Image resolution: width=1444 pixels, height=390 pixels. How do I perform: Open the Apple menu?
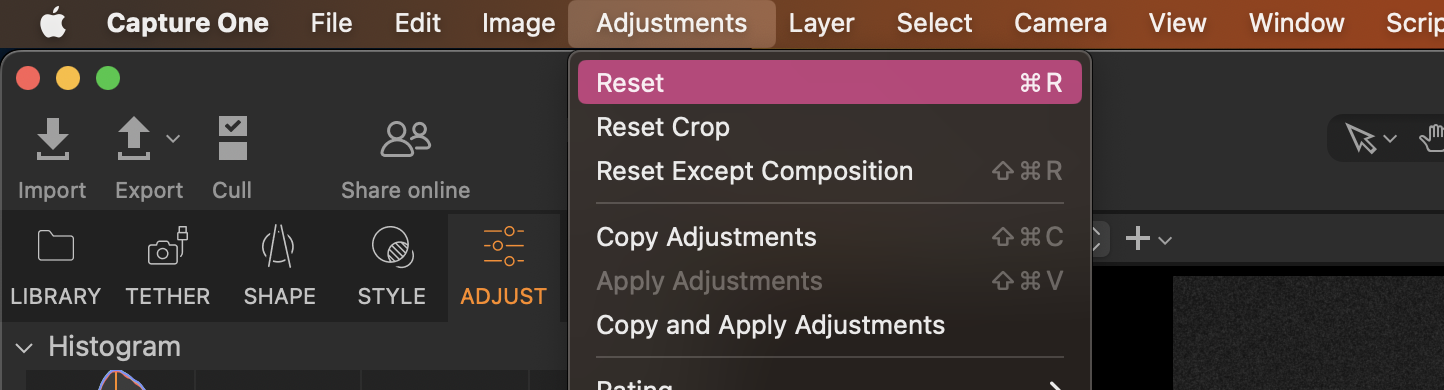point(52,23)
